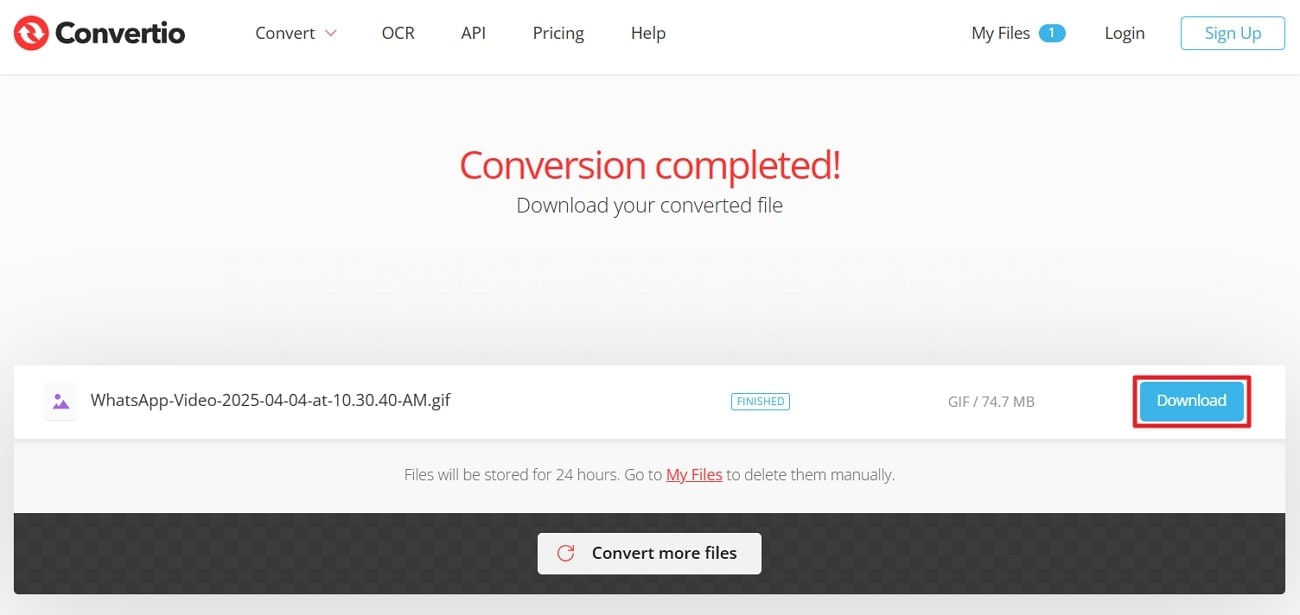Click the Convert more files button
This screenshot has width=1300, height=615.
point(649,553)
